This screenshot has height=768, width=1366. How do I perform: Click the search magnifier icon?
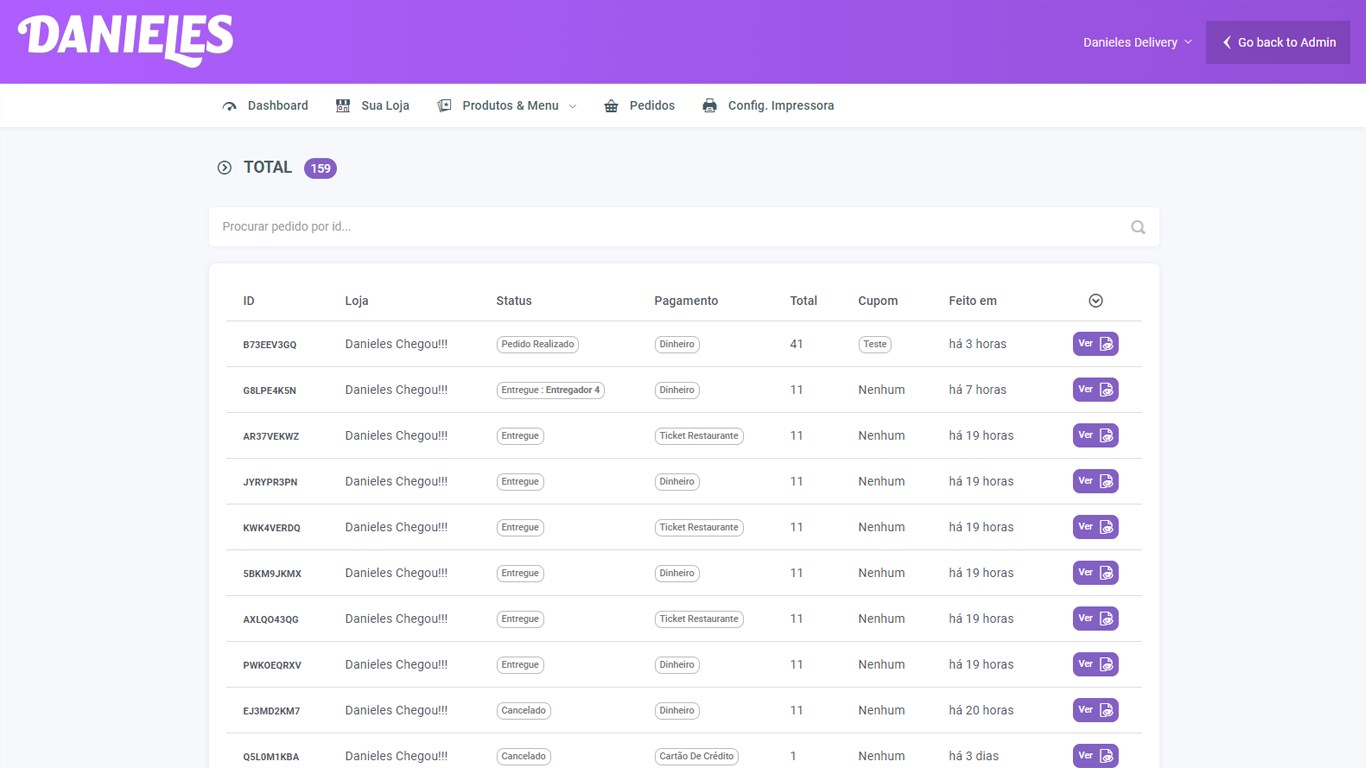click(x=1138, y=227)
